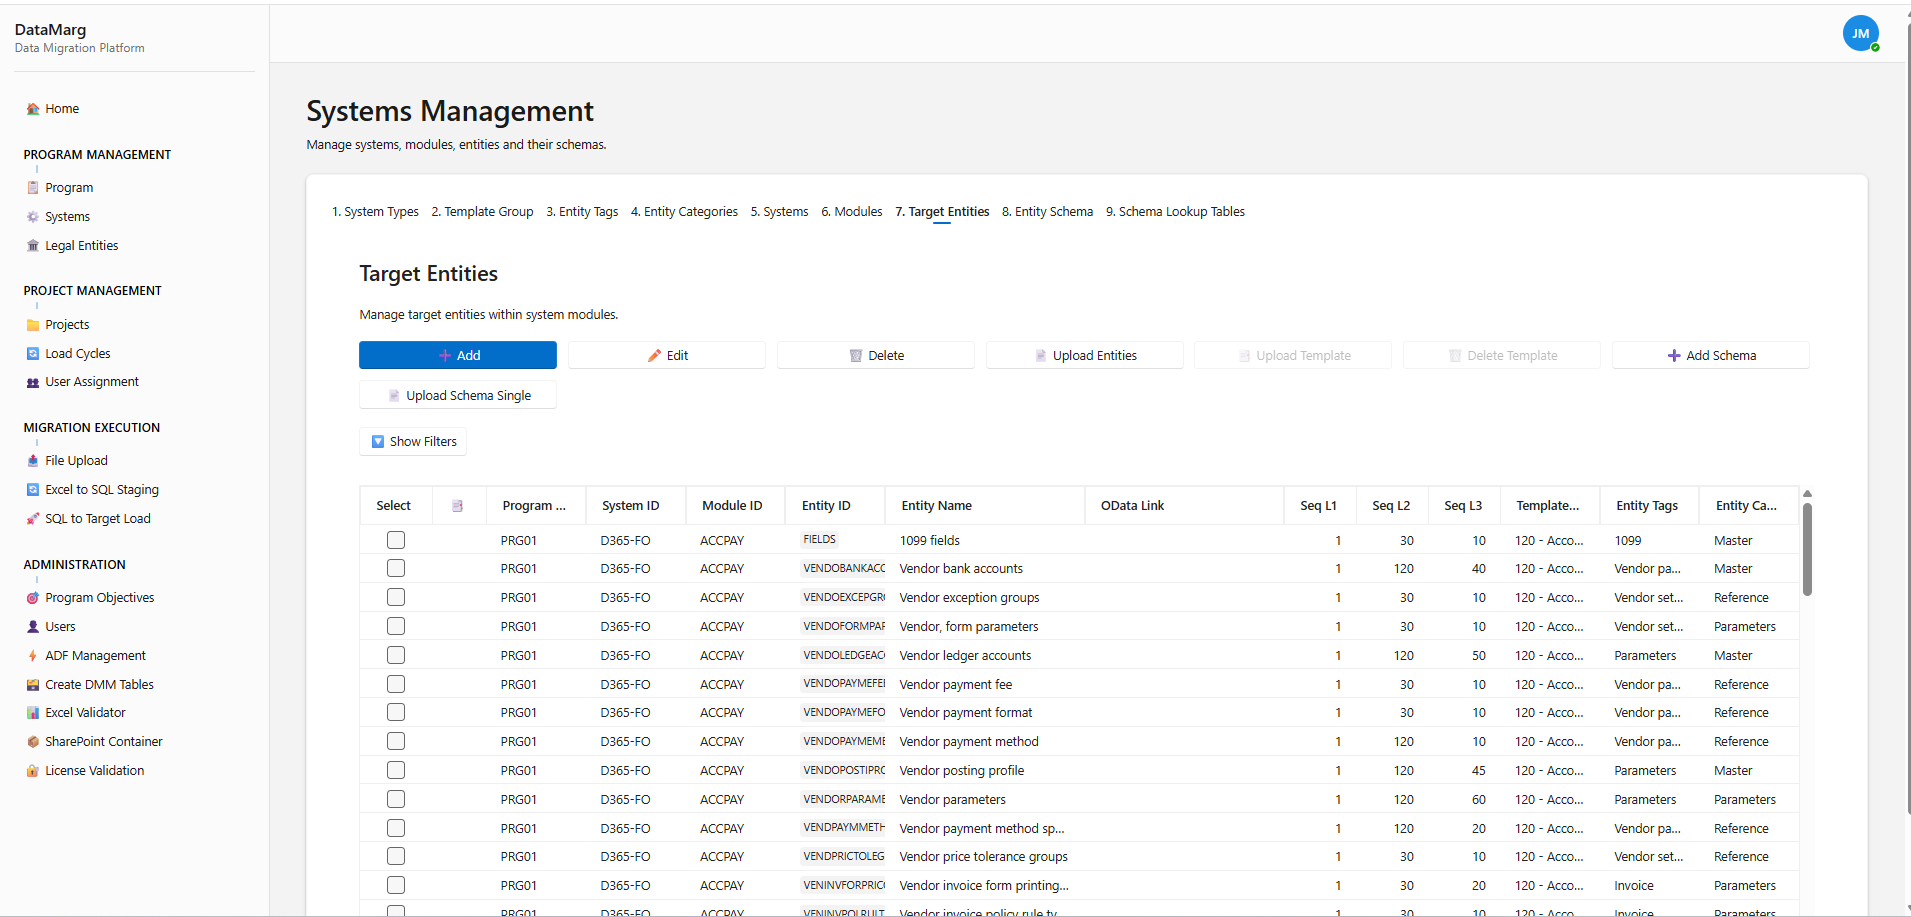Select checkbox for 1099 fields row

(396, 539)
